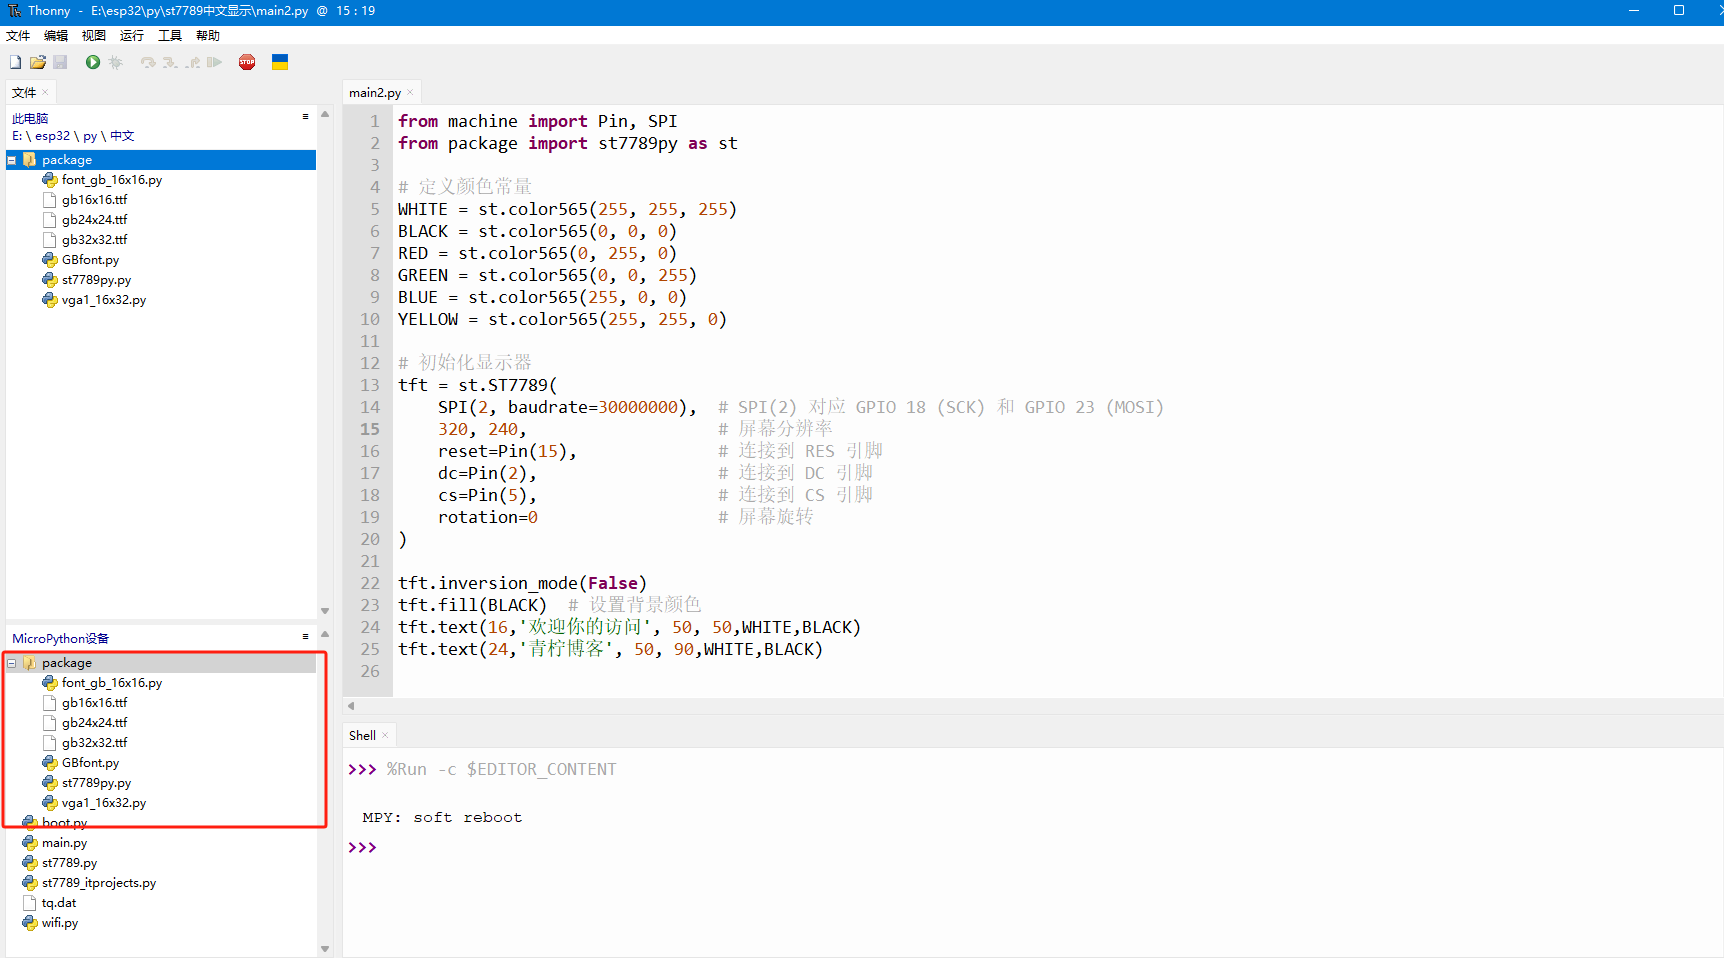Screen dimensions: 1724x958
Task: Open the local files panel hamburger menu
Action: click(305, 117)
